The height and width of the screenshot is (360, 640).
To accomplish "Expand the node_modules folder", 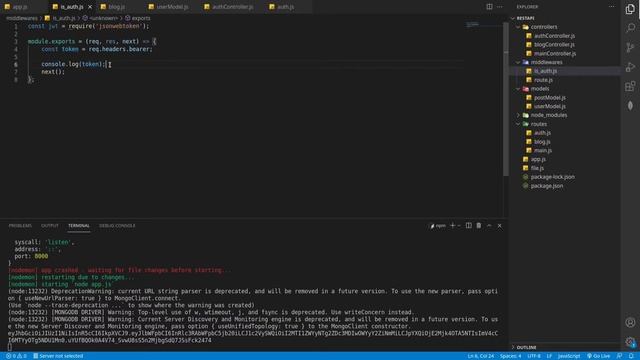I will tap(518, 115).
